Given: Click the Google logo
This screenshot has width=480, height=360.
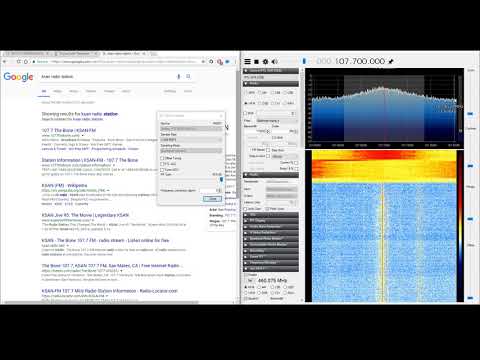Looking at the screenshot, I should (18, 77).
